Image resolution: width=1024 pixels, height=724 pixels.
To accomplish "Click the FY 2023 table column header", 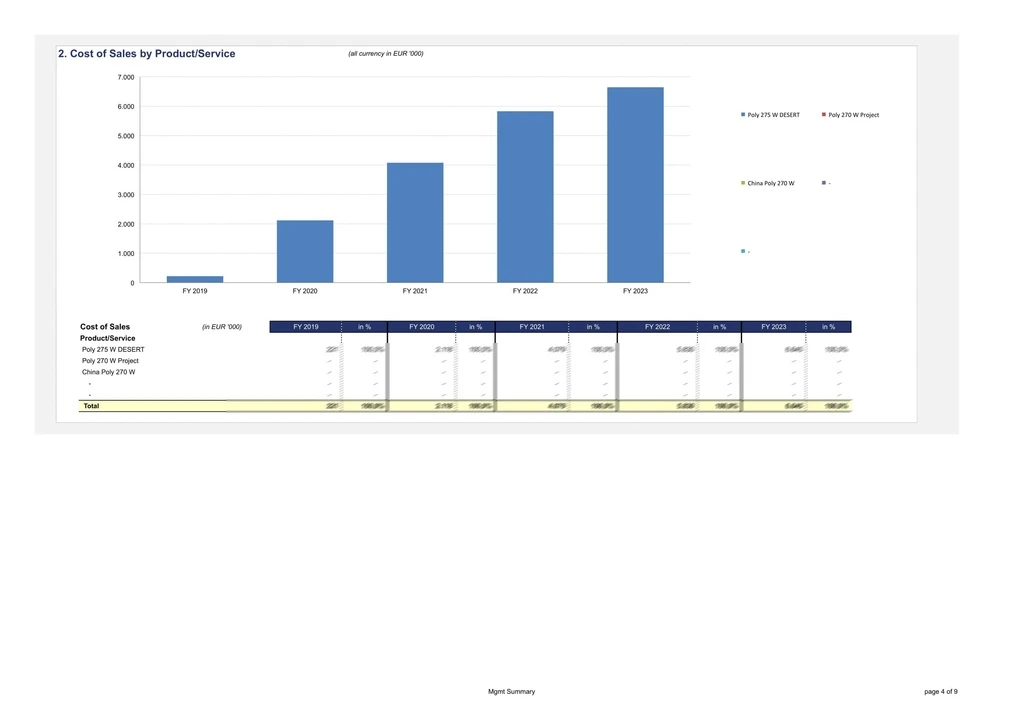I will point(773,327).
